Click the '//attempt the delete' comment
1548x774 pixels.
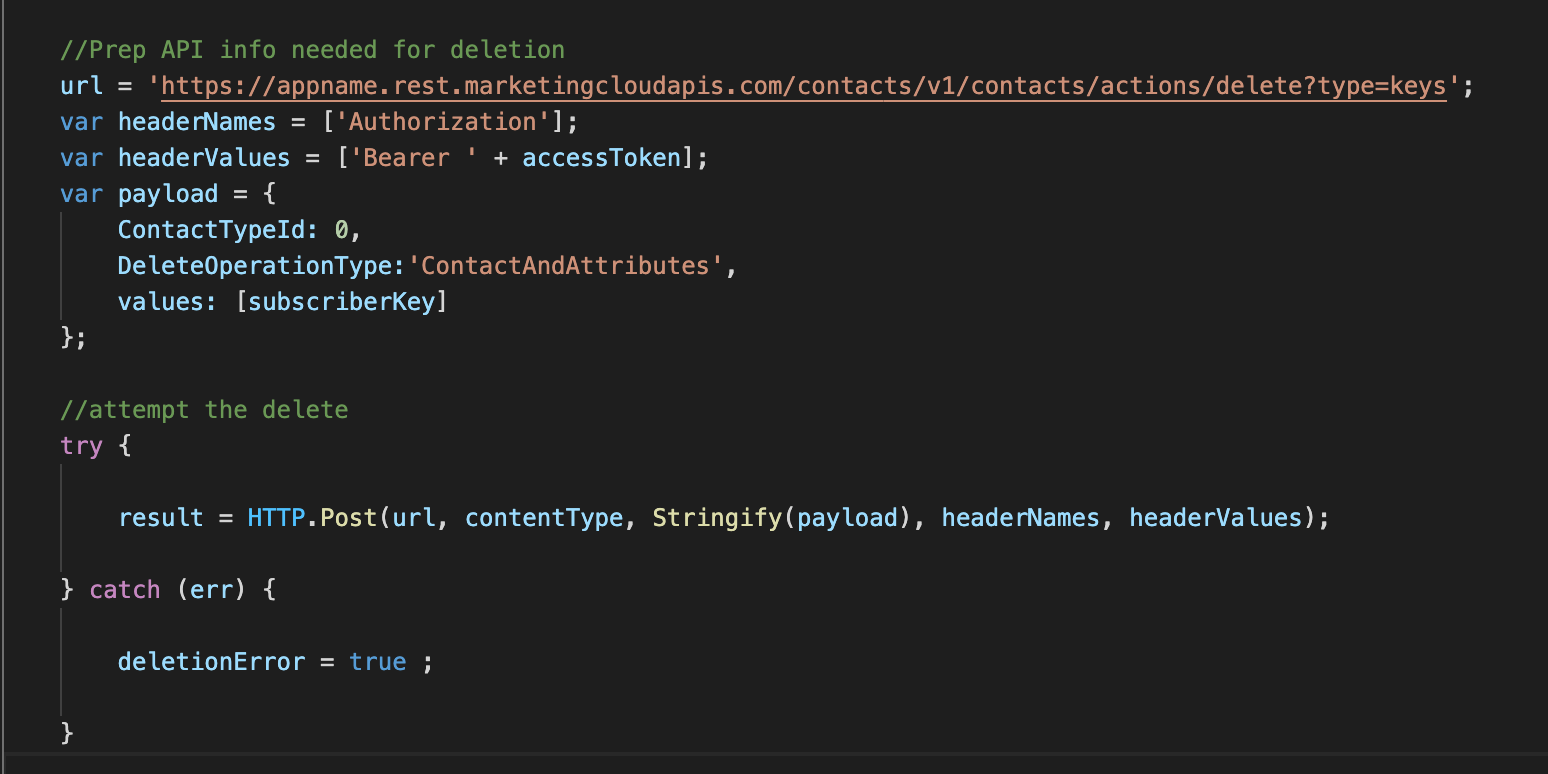[204, 410]
